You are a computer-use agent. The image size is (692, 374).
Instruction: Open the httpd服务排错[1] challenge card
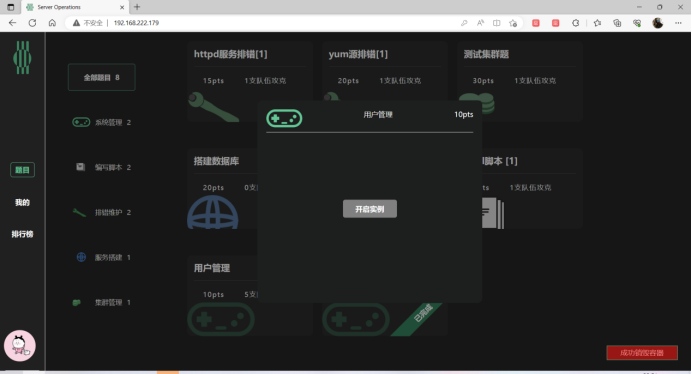250,82
